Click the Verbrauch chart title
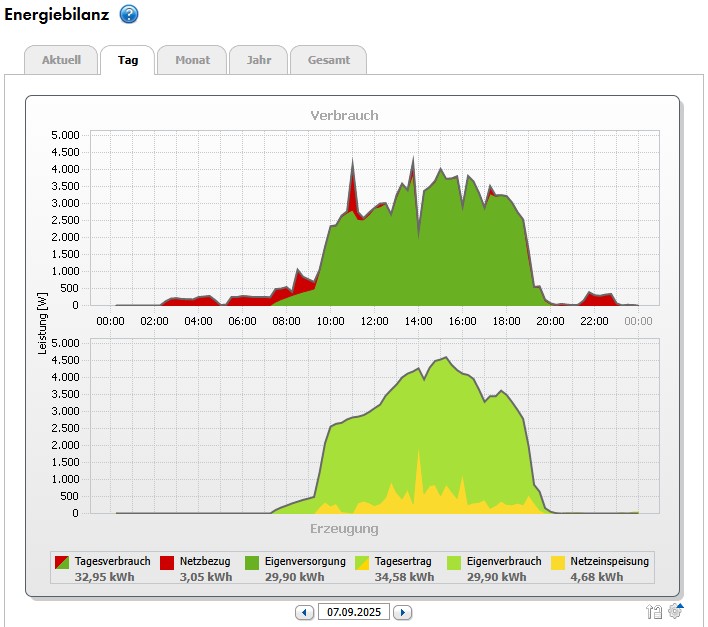The image size is (708, 627). [344, 115]
